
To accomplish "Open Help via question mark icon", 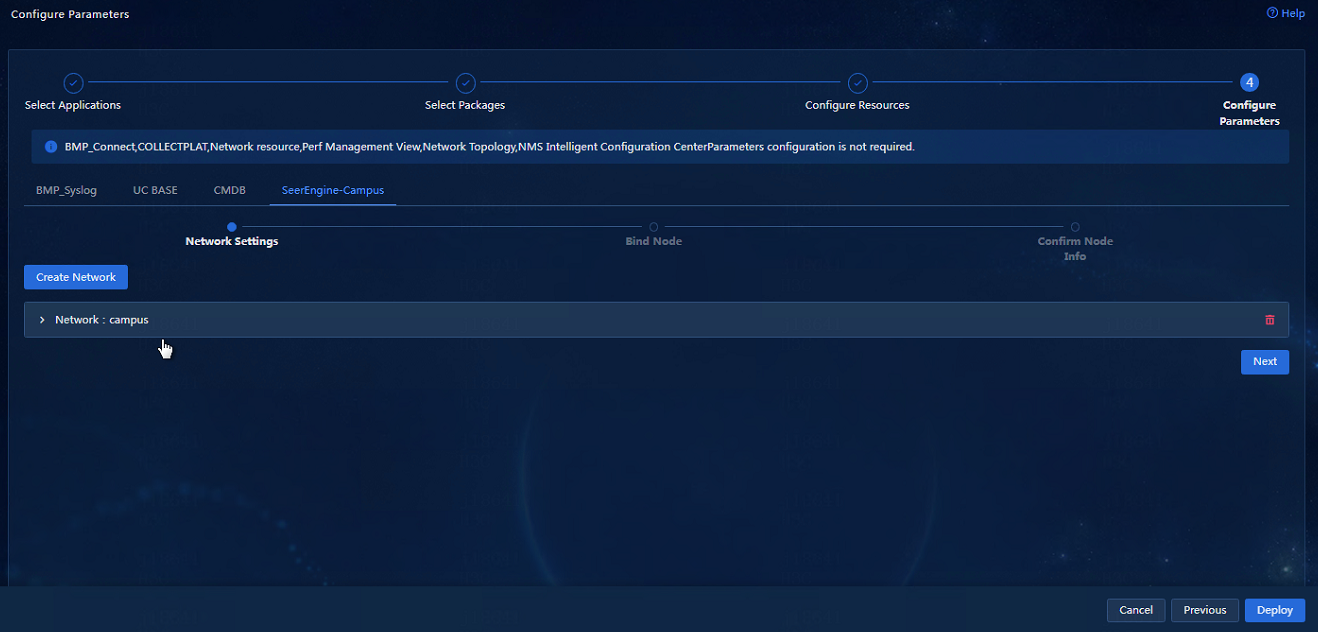I will click(1272, 13).
